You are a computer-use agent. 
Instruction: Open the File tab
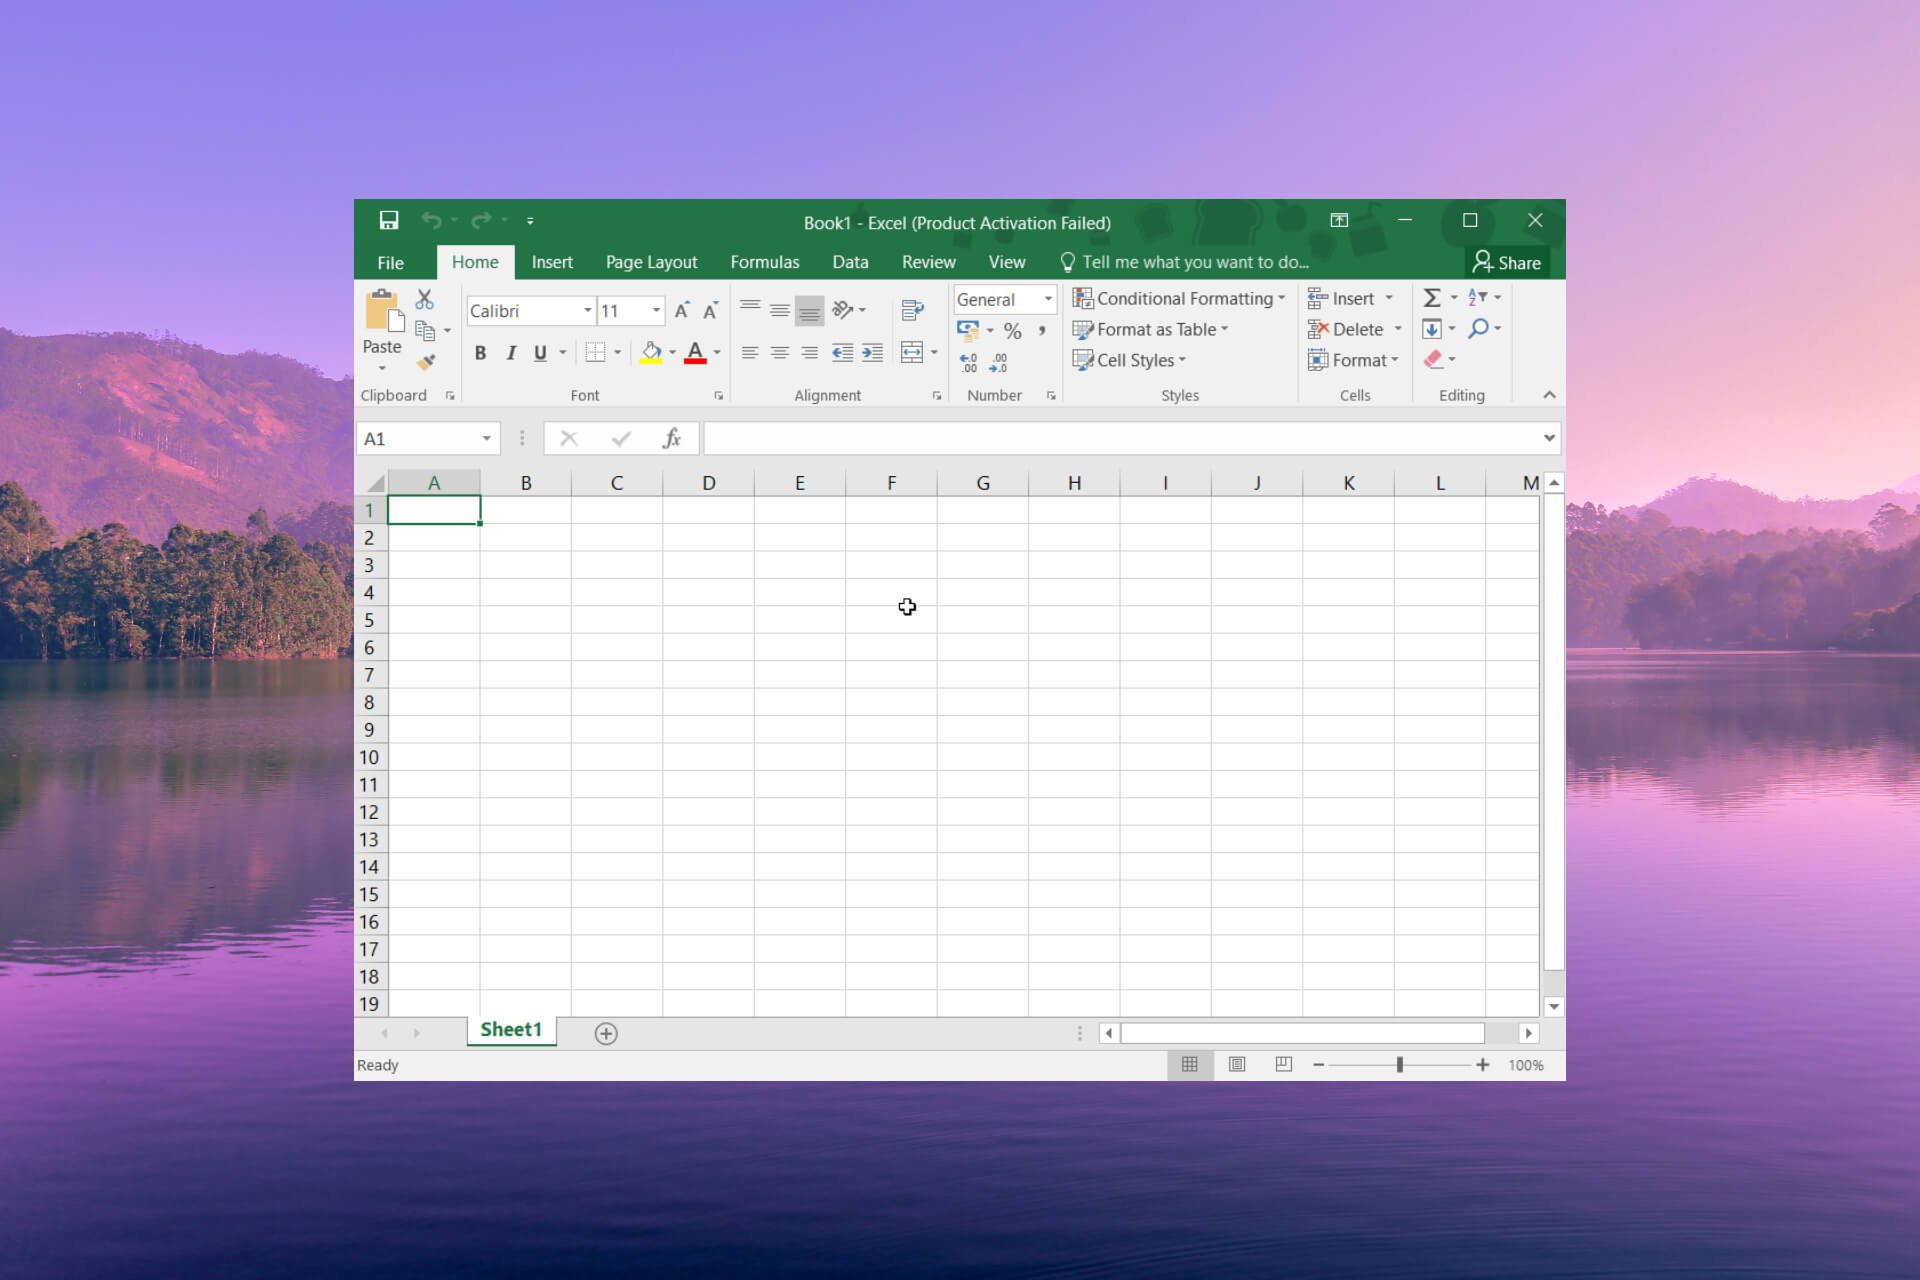coord(390,262)
